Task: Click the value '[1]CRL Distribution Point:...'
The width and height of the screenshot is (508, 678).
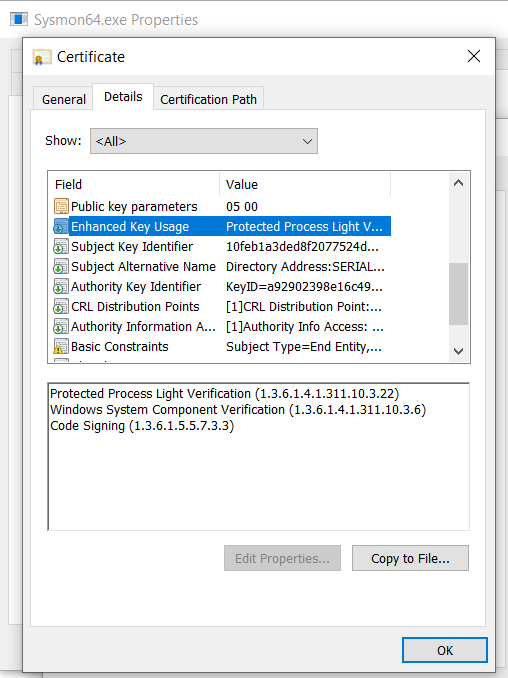Action: click(304, 307)
